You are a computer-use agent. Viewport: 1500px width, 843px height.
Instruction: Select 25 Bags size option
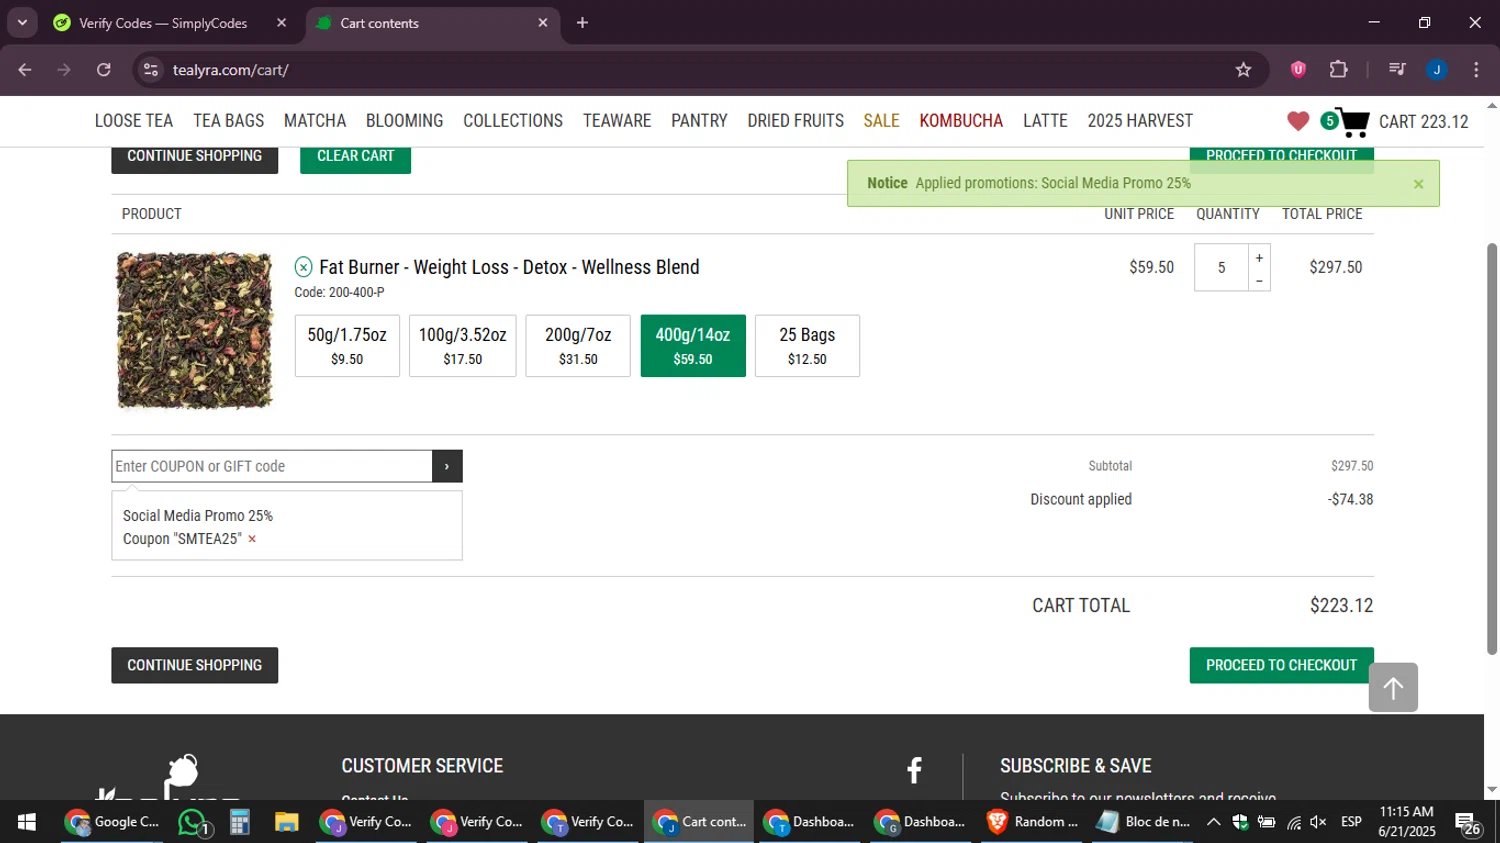tap(807, 346)
